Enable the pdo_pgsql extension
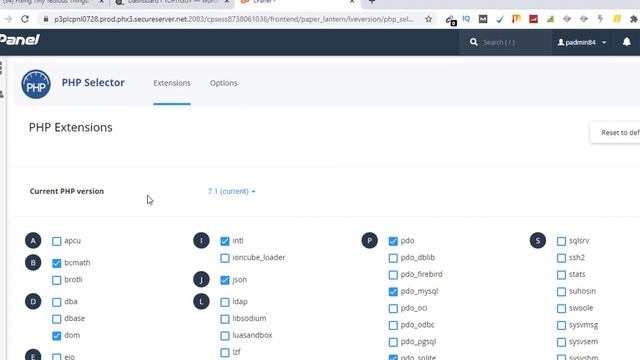The height and width of the screenshot is (360, 640). coord(393,342)
